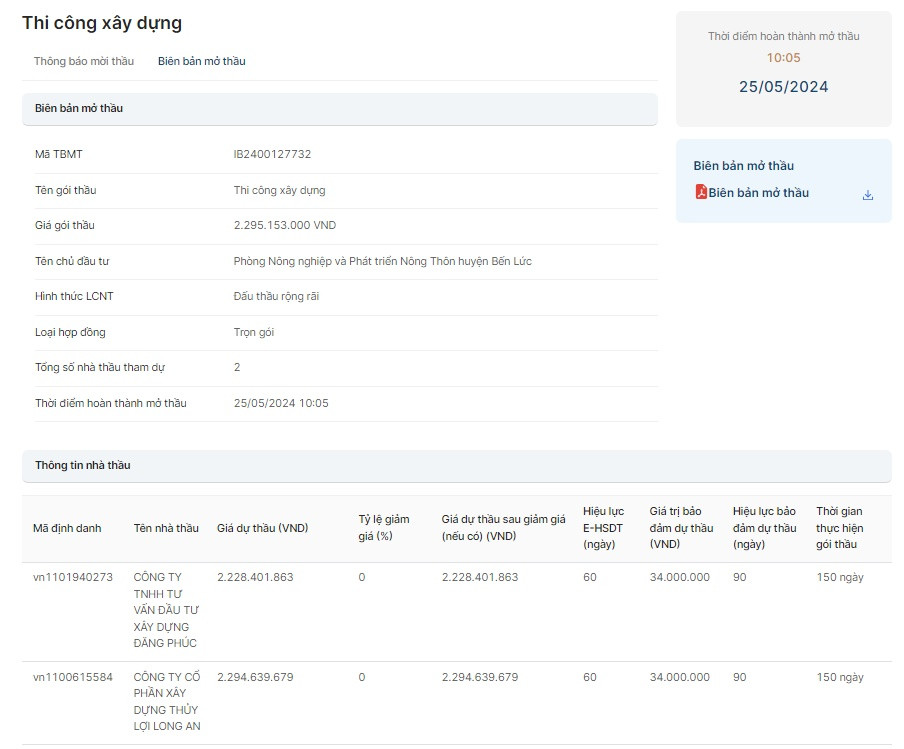The height and width of the screenshot is (749, 904).
Task: Click bidder ID vn1100615584
Action: pos(73,677)
